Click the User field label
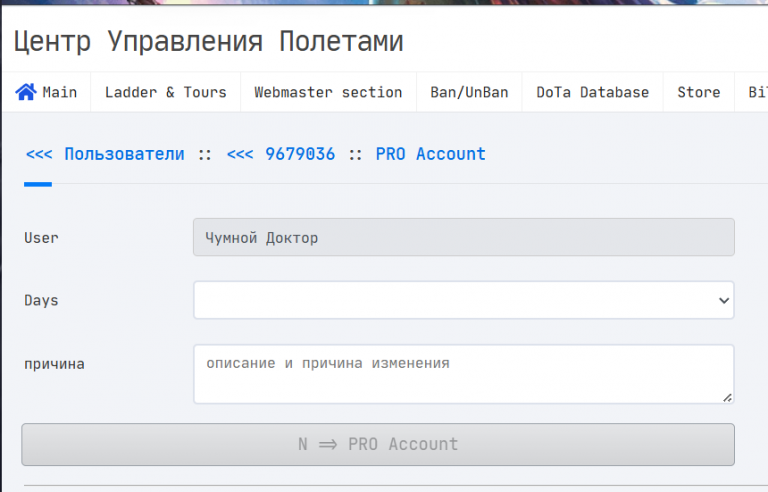The image size is (768, 492). (41, 238)
